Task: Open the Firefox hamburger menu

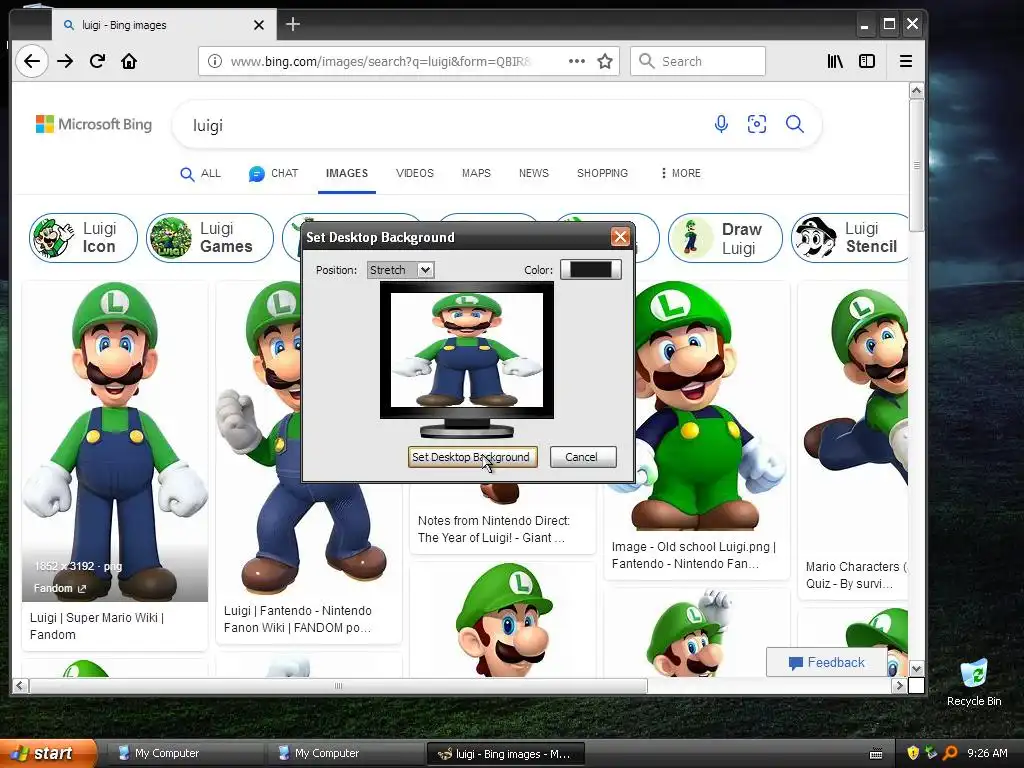Action: click(906, 61)
